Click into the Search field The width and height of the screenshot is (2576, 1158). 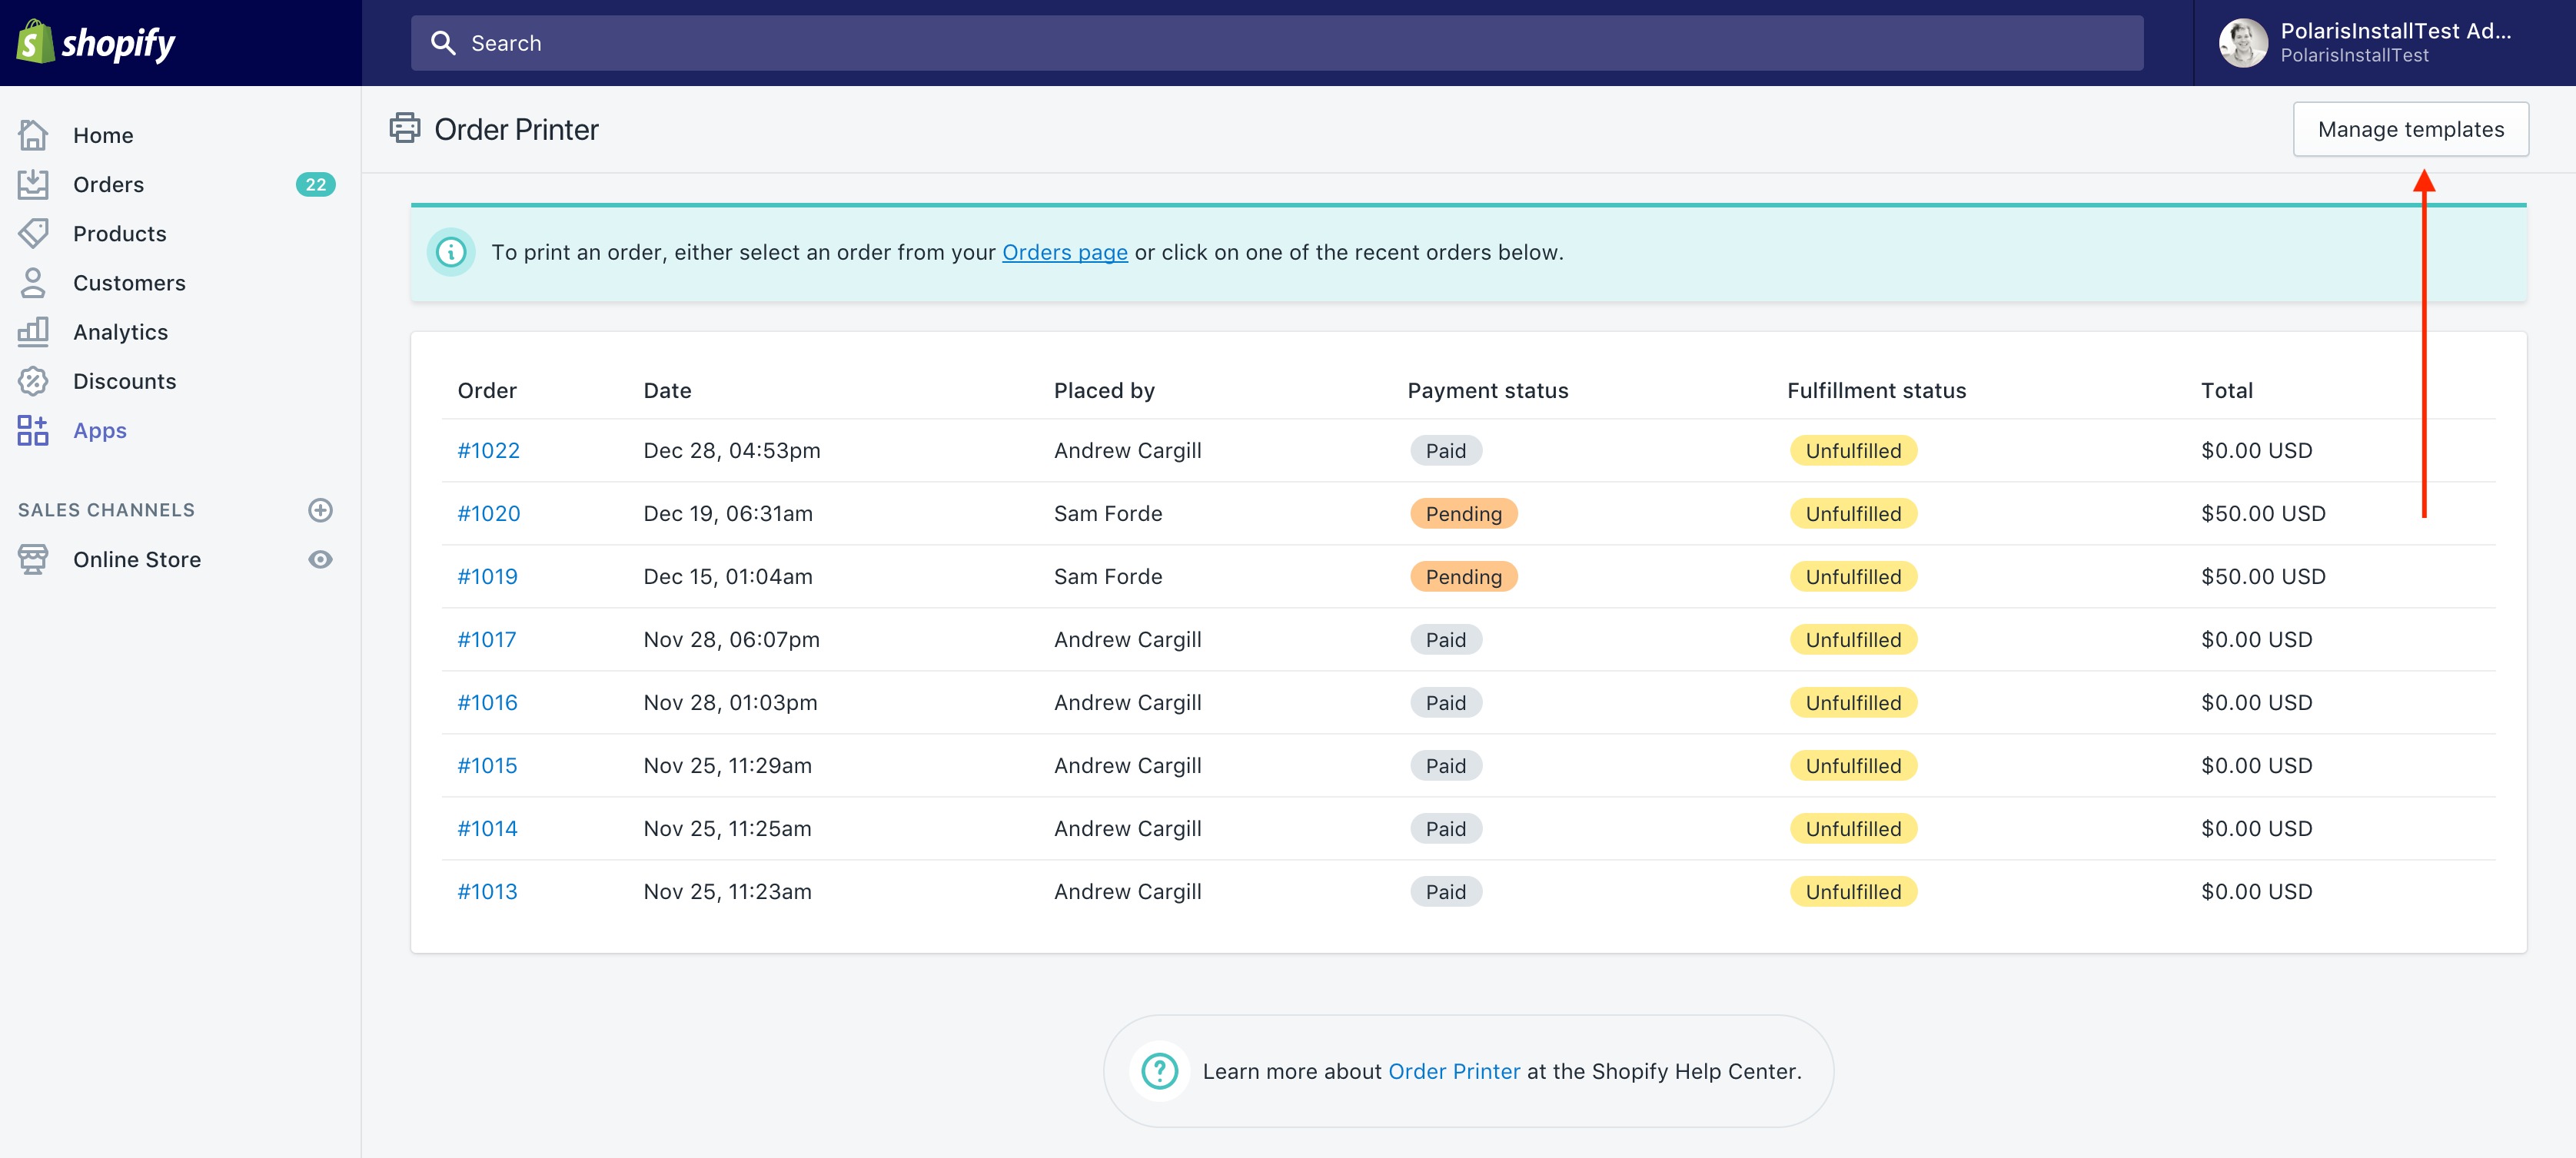pos(1276,43)
